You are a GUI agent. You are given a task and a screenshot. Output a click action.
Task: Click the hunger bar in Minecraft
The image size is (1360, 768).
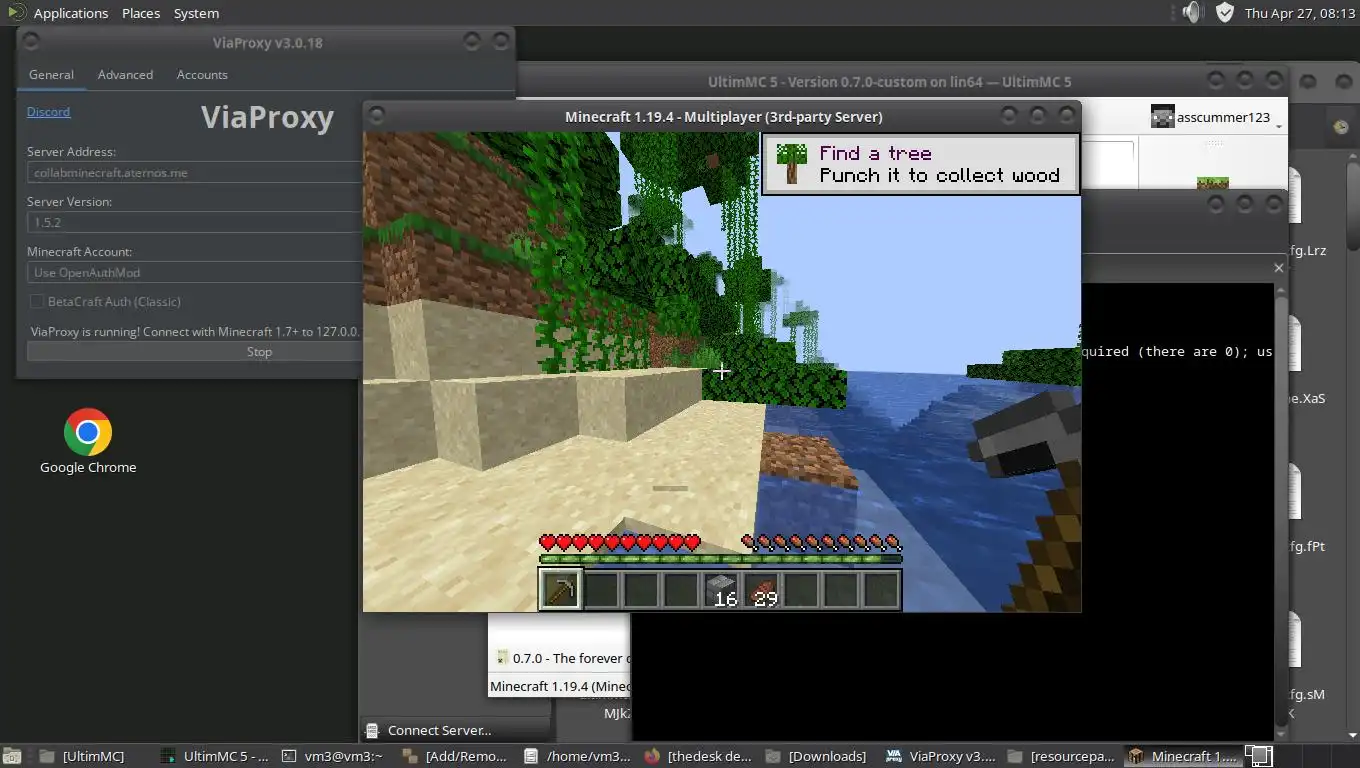tap(822, 543)
